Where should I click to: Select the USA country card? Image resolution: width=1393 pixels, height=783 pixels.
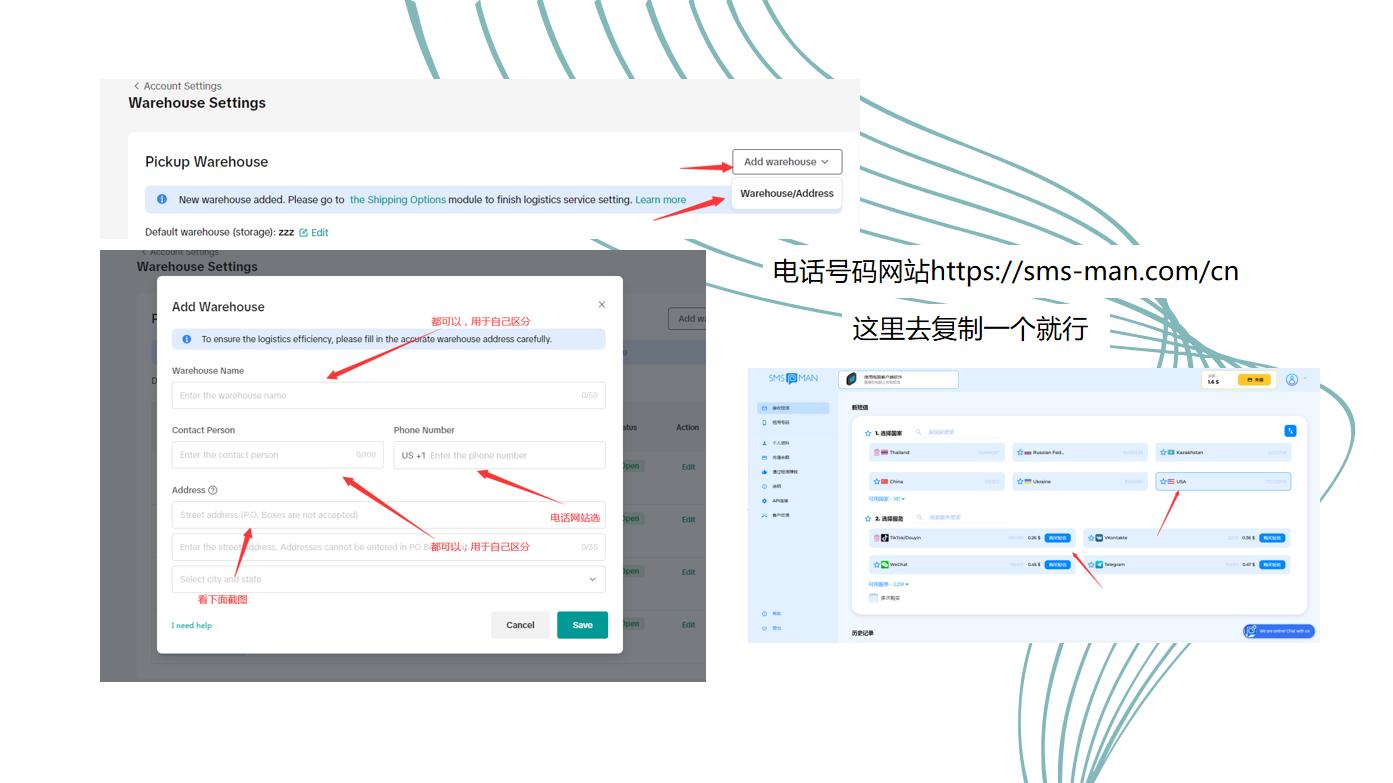tap(1223, 481)
